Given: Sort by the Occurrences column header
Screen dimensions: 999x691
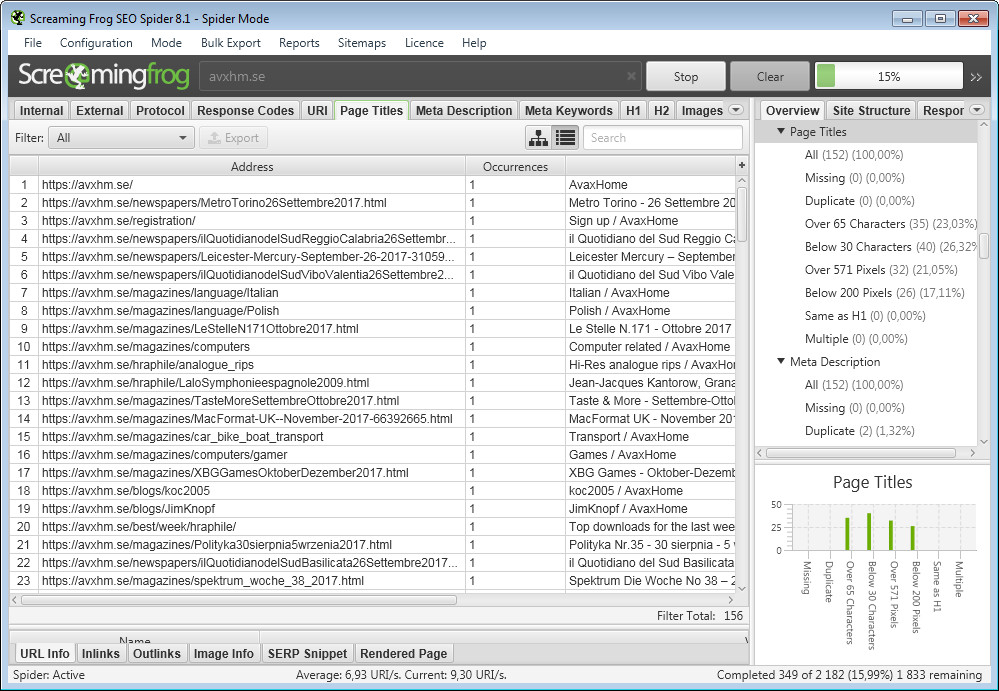Looking at the screenshot, I should point(515,166).
